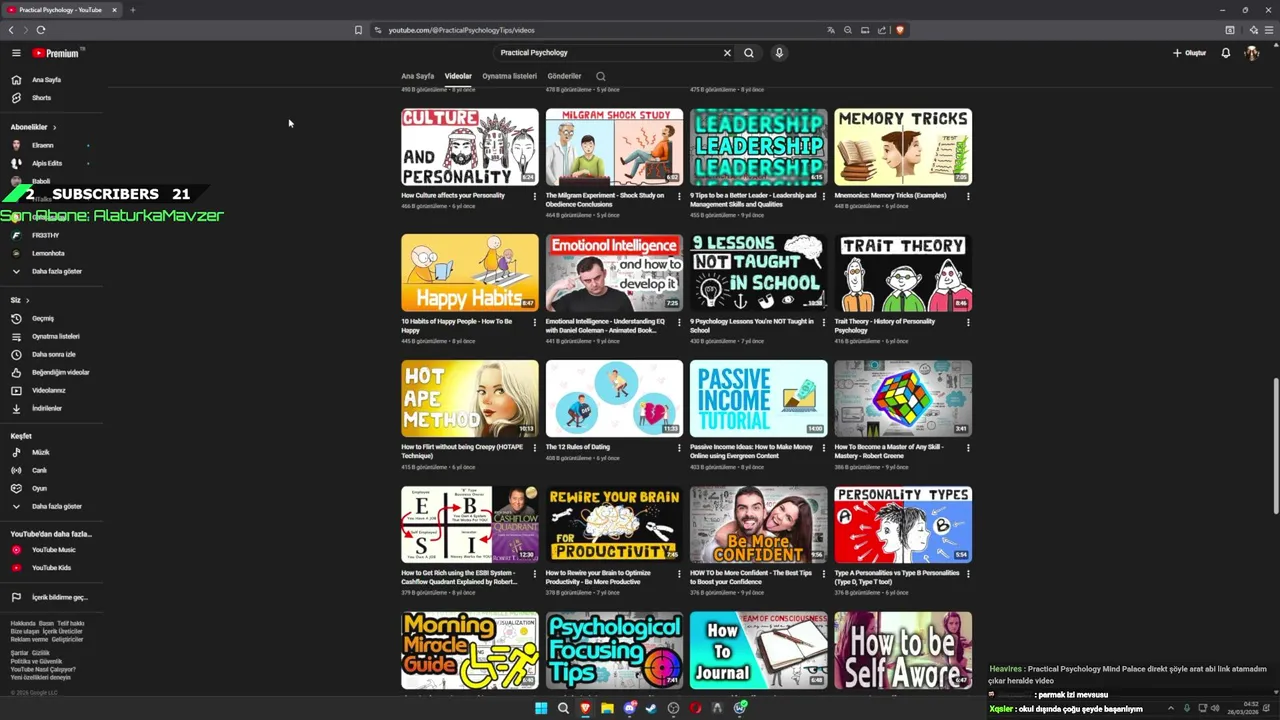Click the translate page icon in address bar

click(x=830, y=30)
